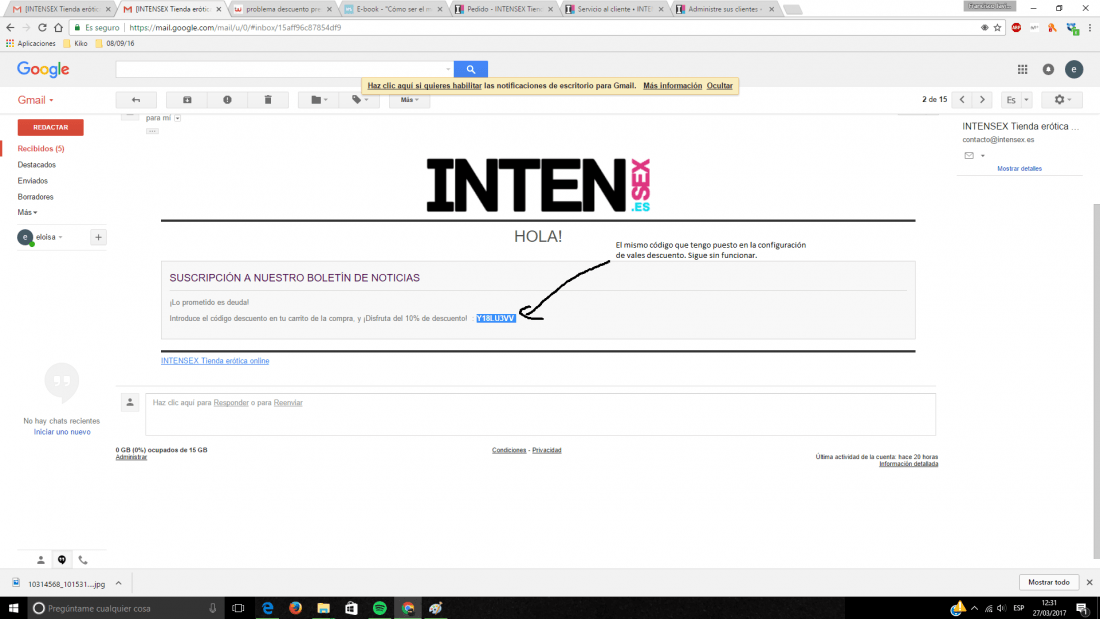Click REDACTAR compose button
This screenshot has width=1100, height=619.
[x=51, y=127]
